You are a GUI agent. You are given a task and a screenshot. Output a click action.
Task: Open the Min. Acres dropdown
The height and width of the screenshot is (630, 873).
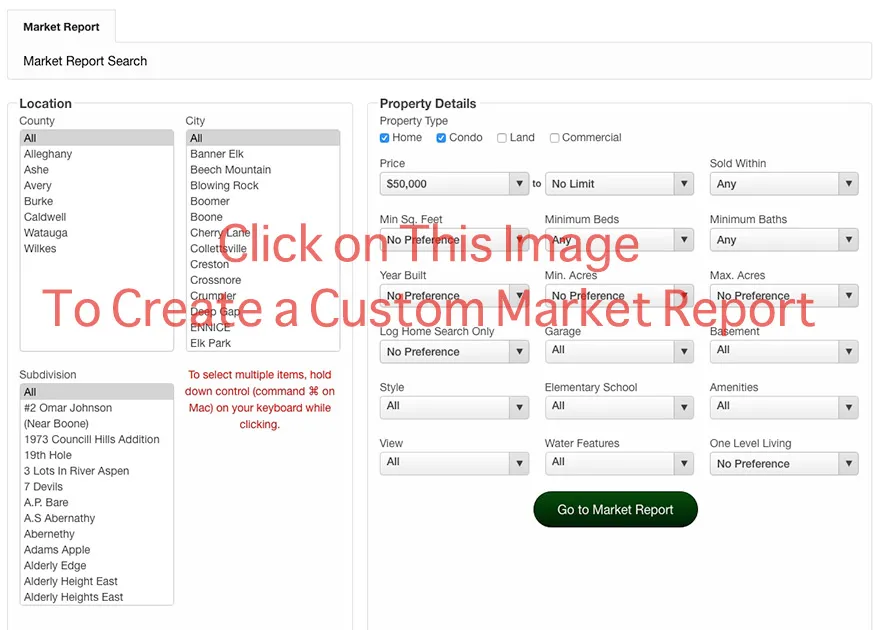[x=619, y=296]
